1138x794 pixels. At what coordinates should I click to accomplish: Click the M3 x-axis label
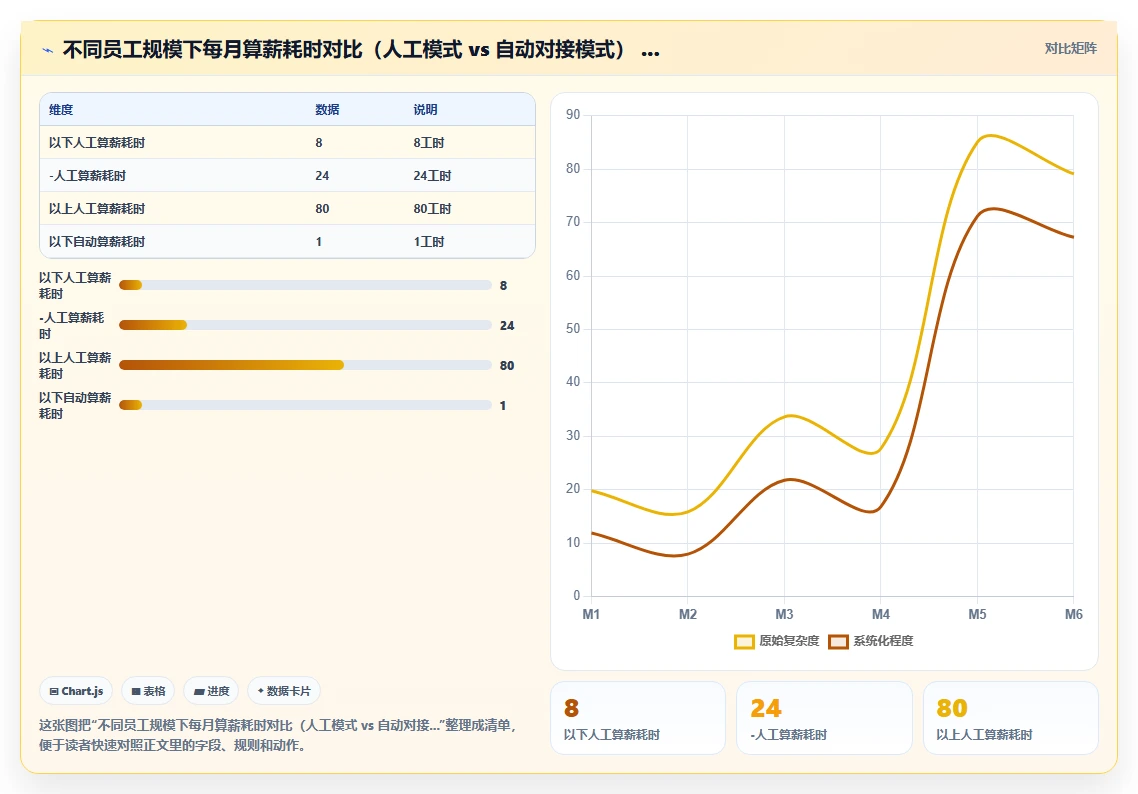point(785,615)
